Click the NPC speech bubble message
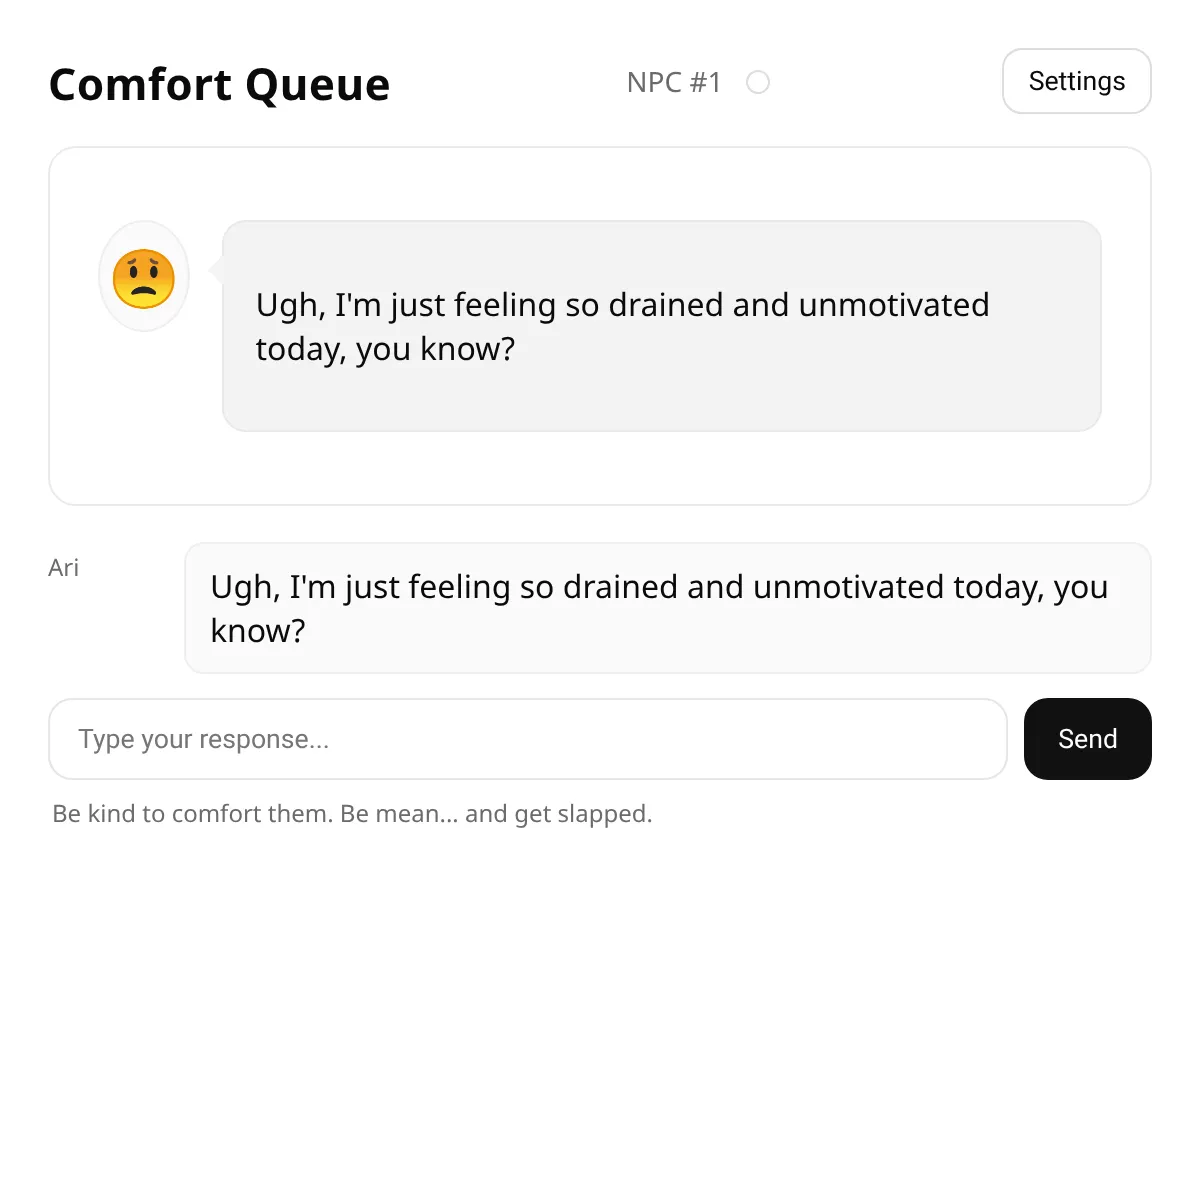This screenshot has height=1200, width=1200. (x=661, y=326)
